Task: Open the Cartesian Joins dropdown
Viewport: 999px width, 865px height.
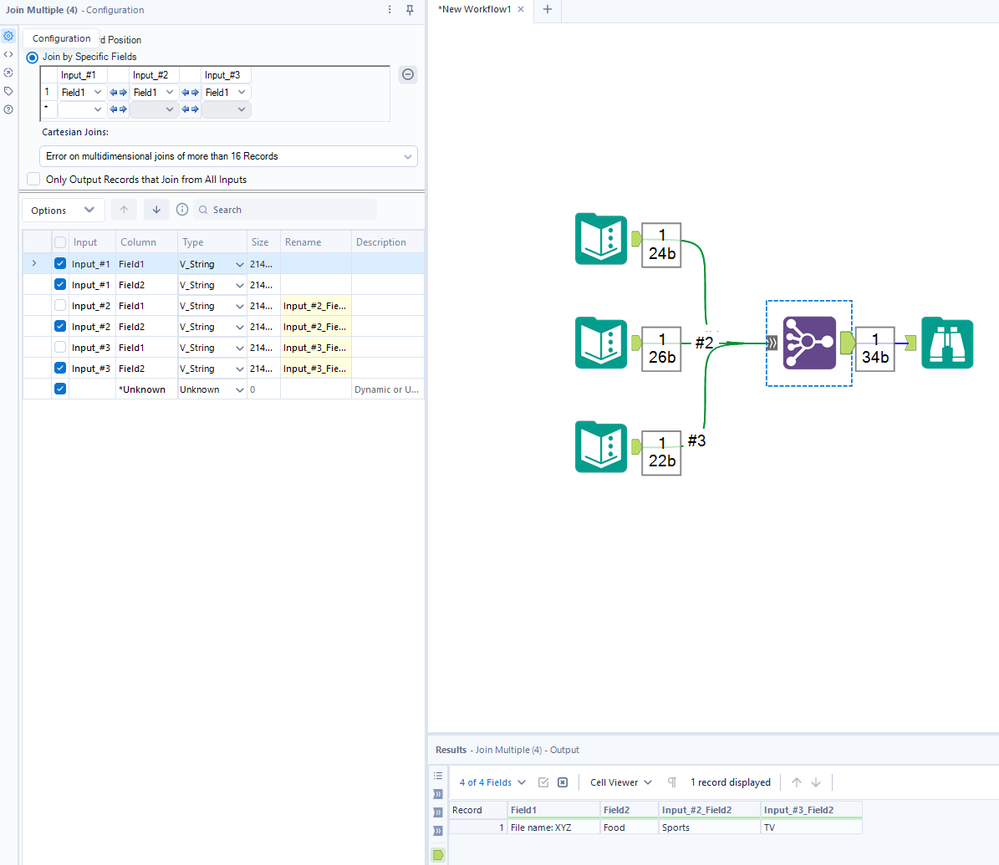Action: point(228,156)
